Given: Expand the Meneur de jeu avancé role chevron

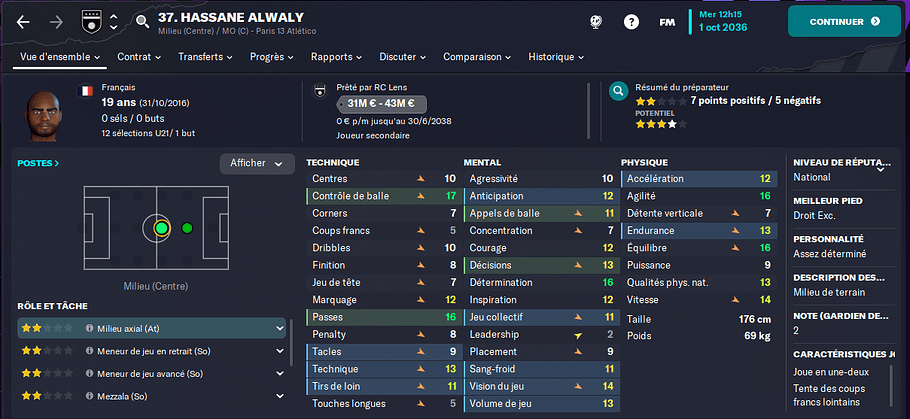Looking at the screenshot, I should 280,374.
